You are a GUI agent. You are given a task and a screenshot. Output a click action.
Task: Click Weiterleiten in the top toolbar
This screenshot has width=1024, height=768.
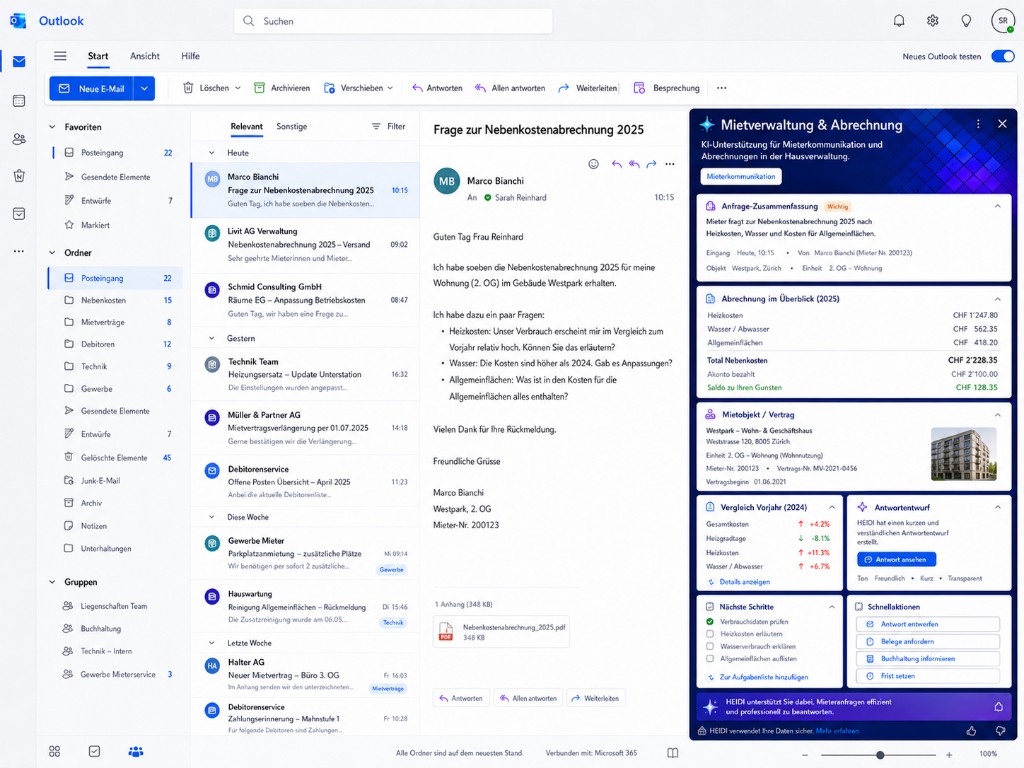pyautogui.click(x=587, y=88)
